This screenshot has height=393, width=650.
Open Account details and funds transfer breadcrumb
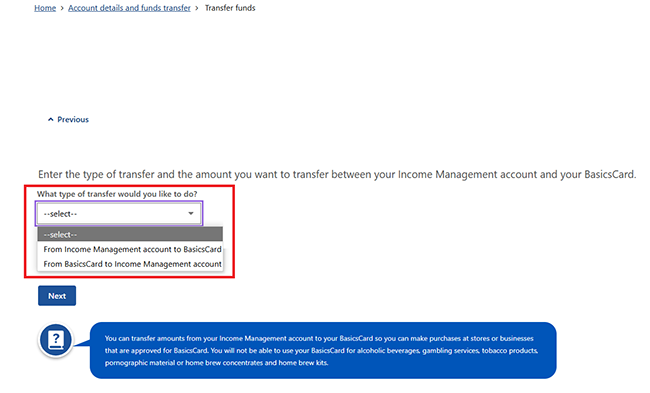pos(129,8)
